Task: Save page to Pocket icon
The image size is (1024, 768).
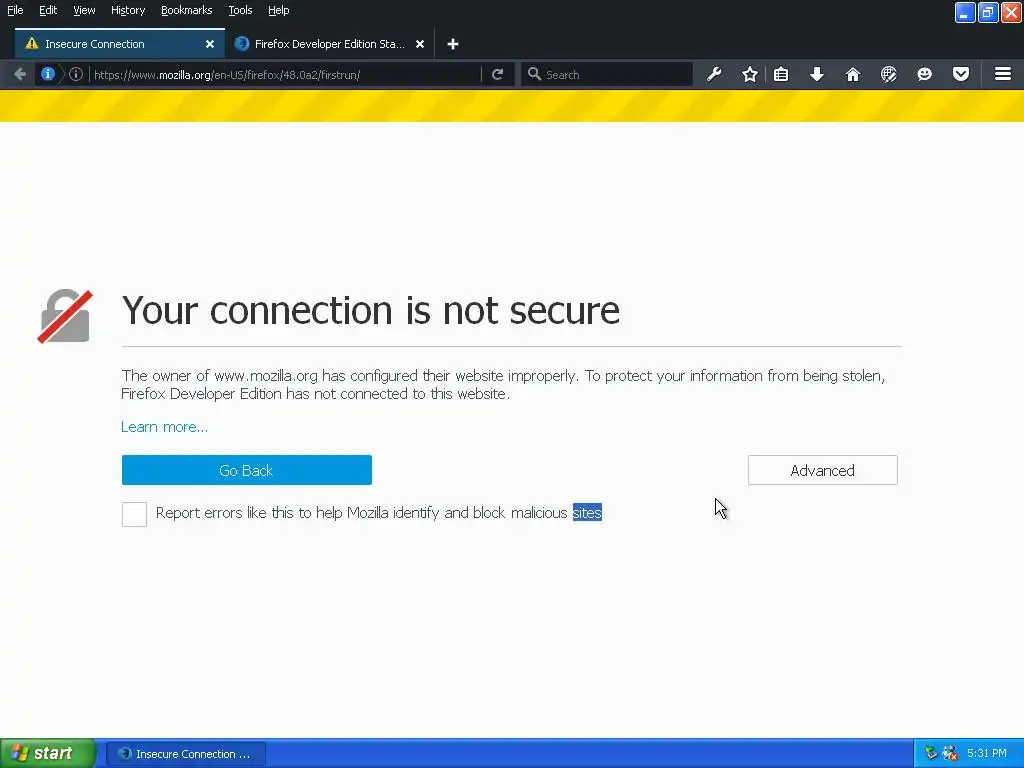Action: pyautogui.click(x=961, y=74)
